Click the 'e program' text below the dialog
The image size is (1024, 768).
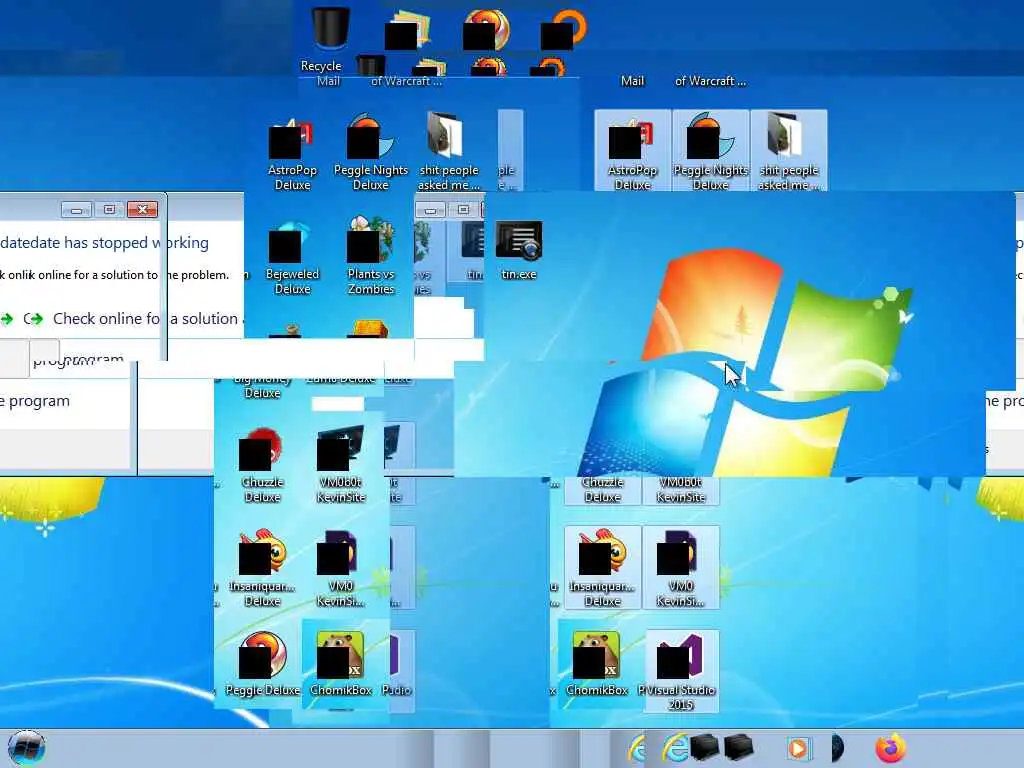click(x=35, y=401)
